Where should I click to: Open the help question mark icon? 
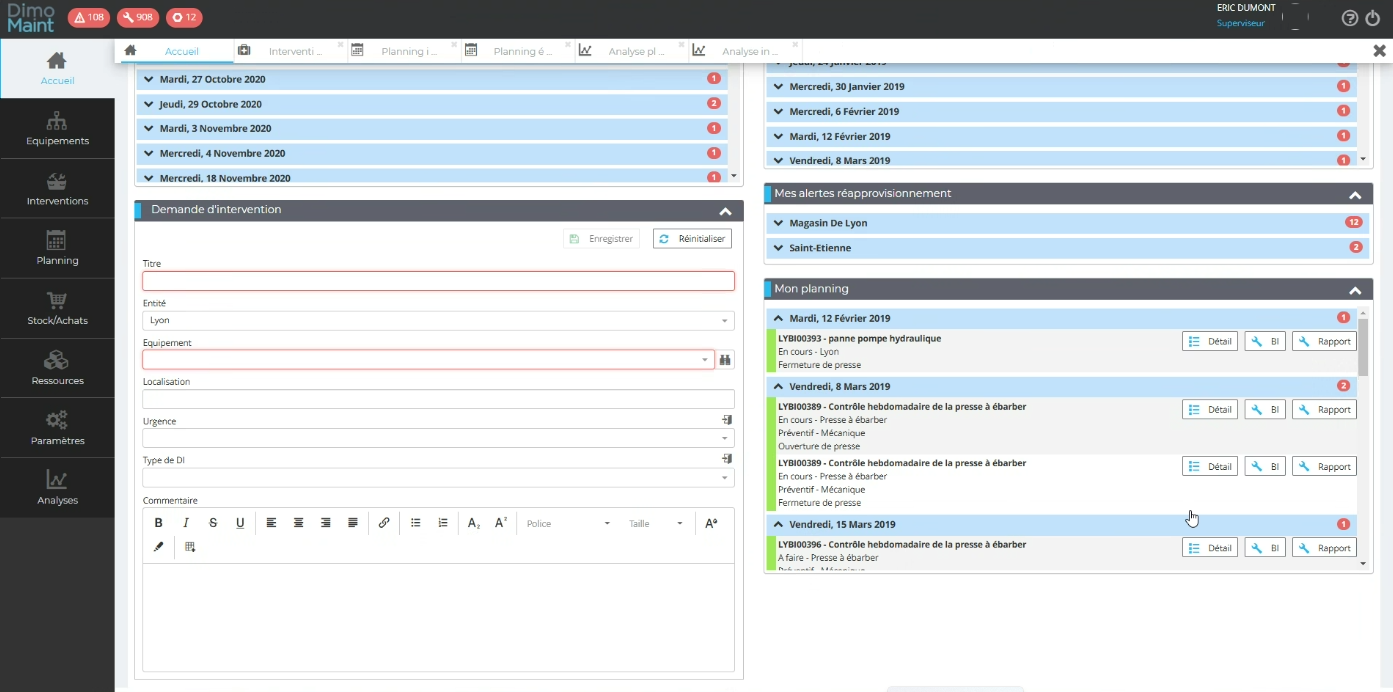coord(1349,18)
